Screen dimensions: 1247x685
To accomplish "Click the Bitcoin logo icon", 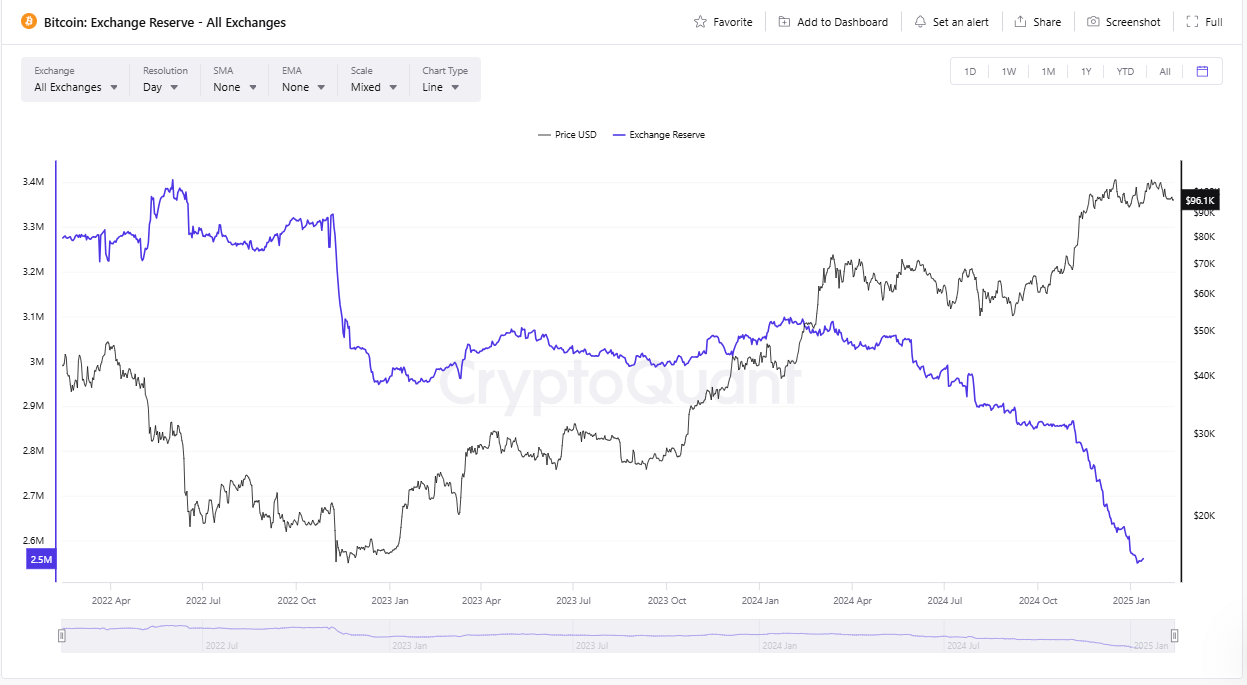I will 28,21.
